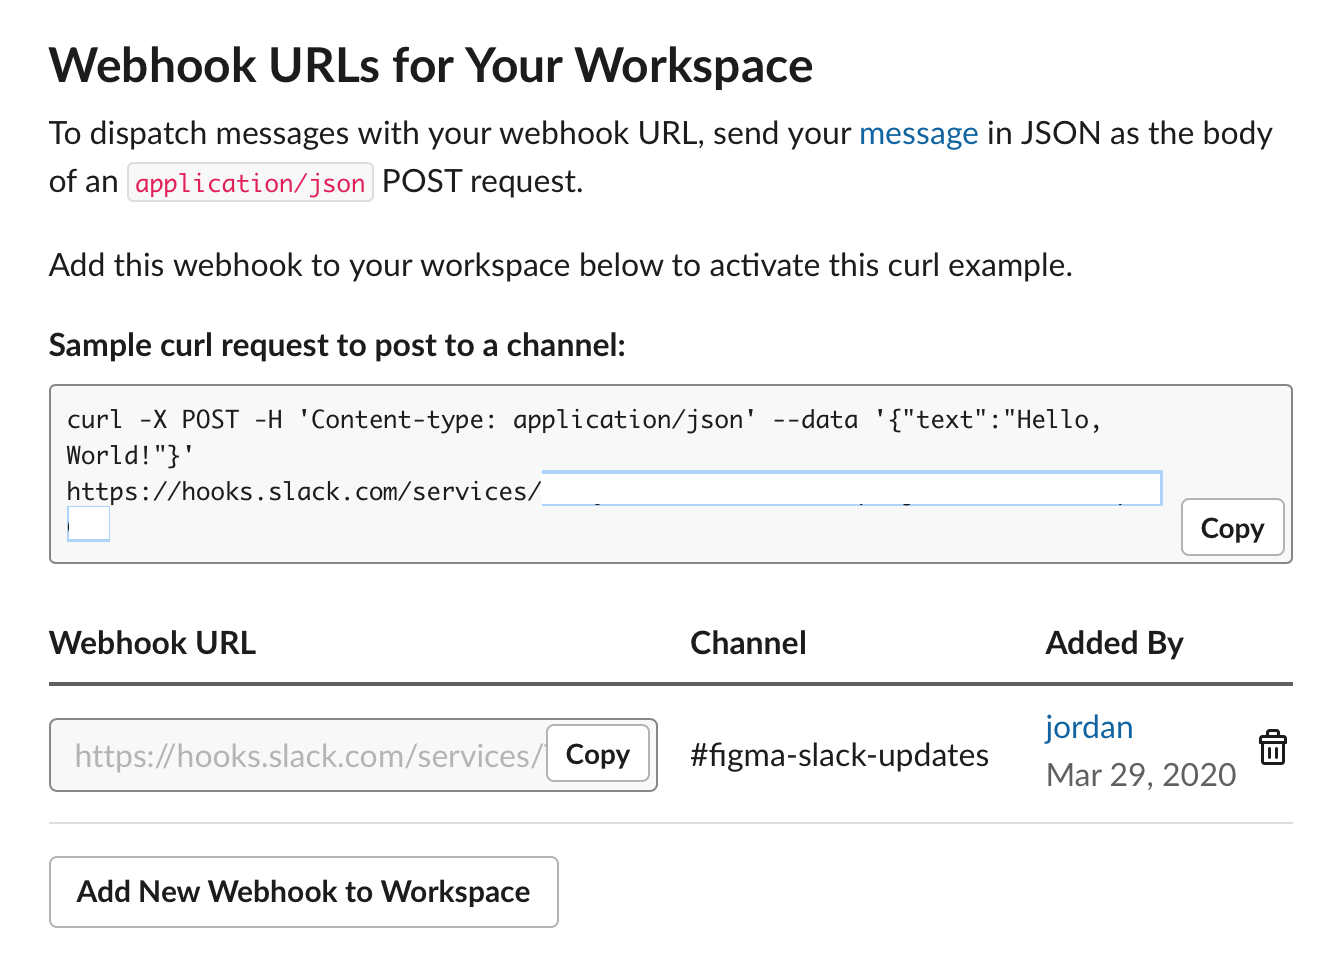1344x974 pixels.
Task: Open jordan's profile link
Action: pyautogui.click(x=1089, y=727)
